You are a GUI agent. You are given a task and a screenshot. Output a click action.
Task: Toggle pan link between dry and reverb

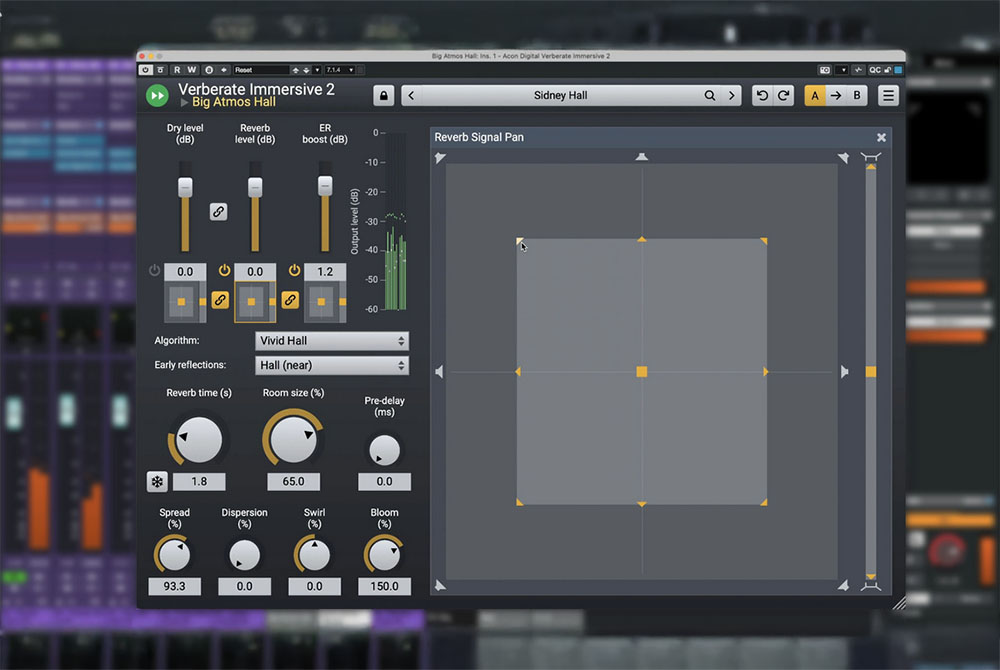point(220,300)
